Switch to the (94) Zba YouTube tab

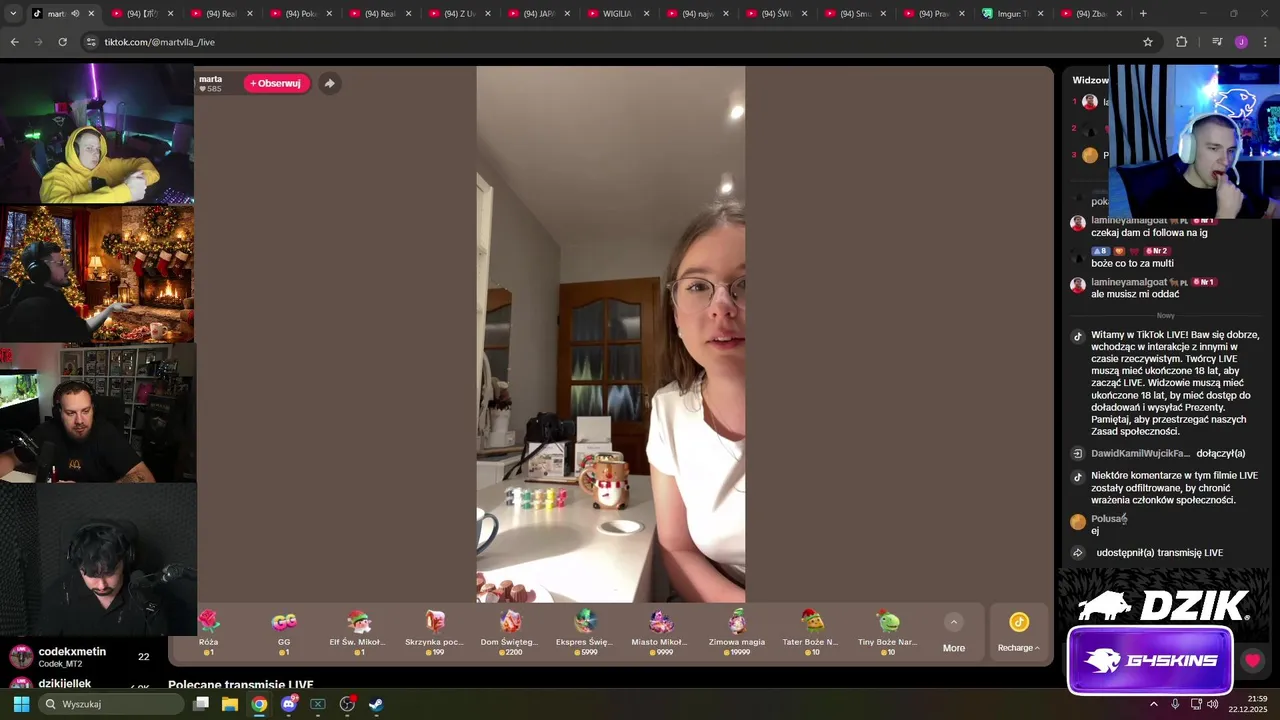pos(1090,14)
